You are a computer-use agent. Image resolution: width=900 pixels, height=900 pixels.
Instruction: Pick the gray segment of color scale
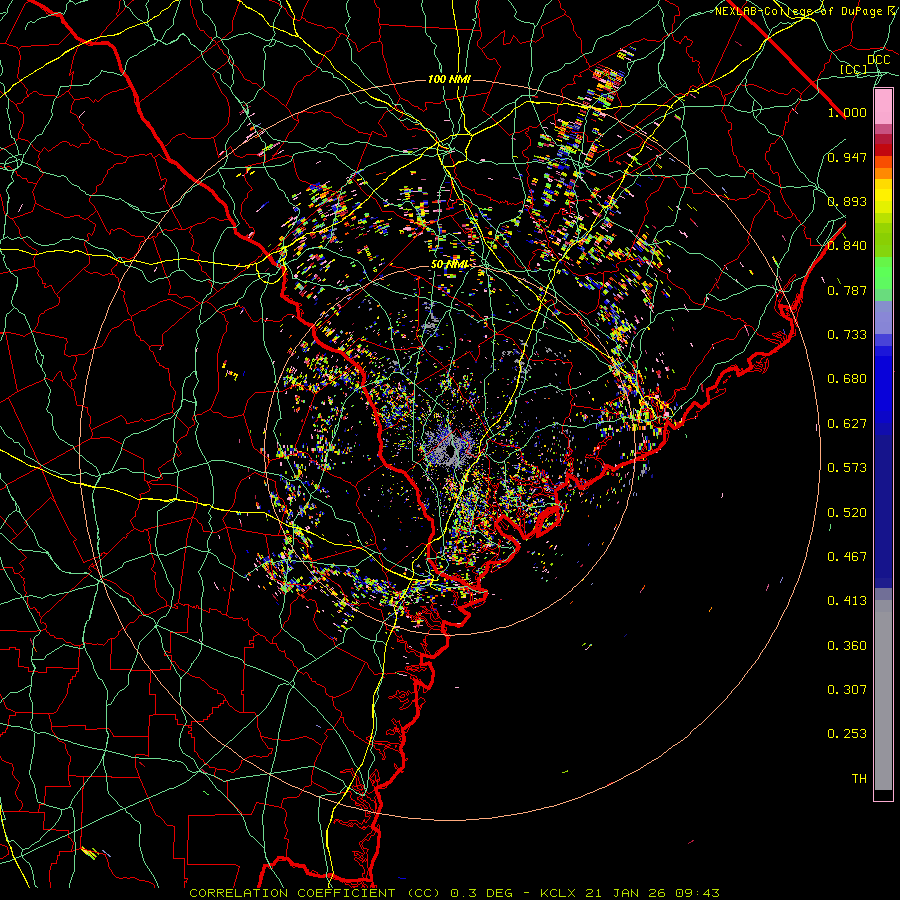[x=883, y=695]
